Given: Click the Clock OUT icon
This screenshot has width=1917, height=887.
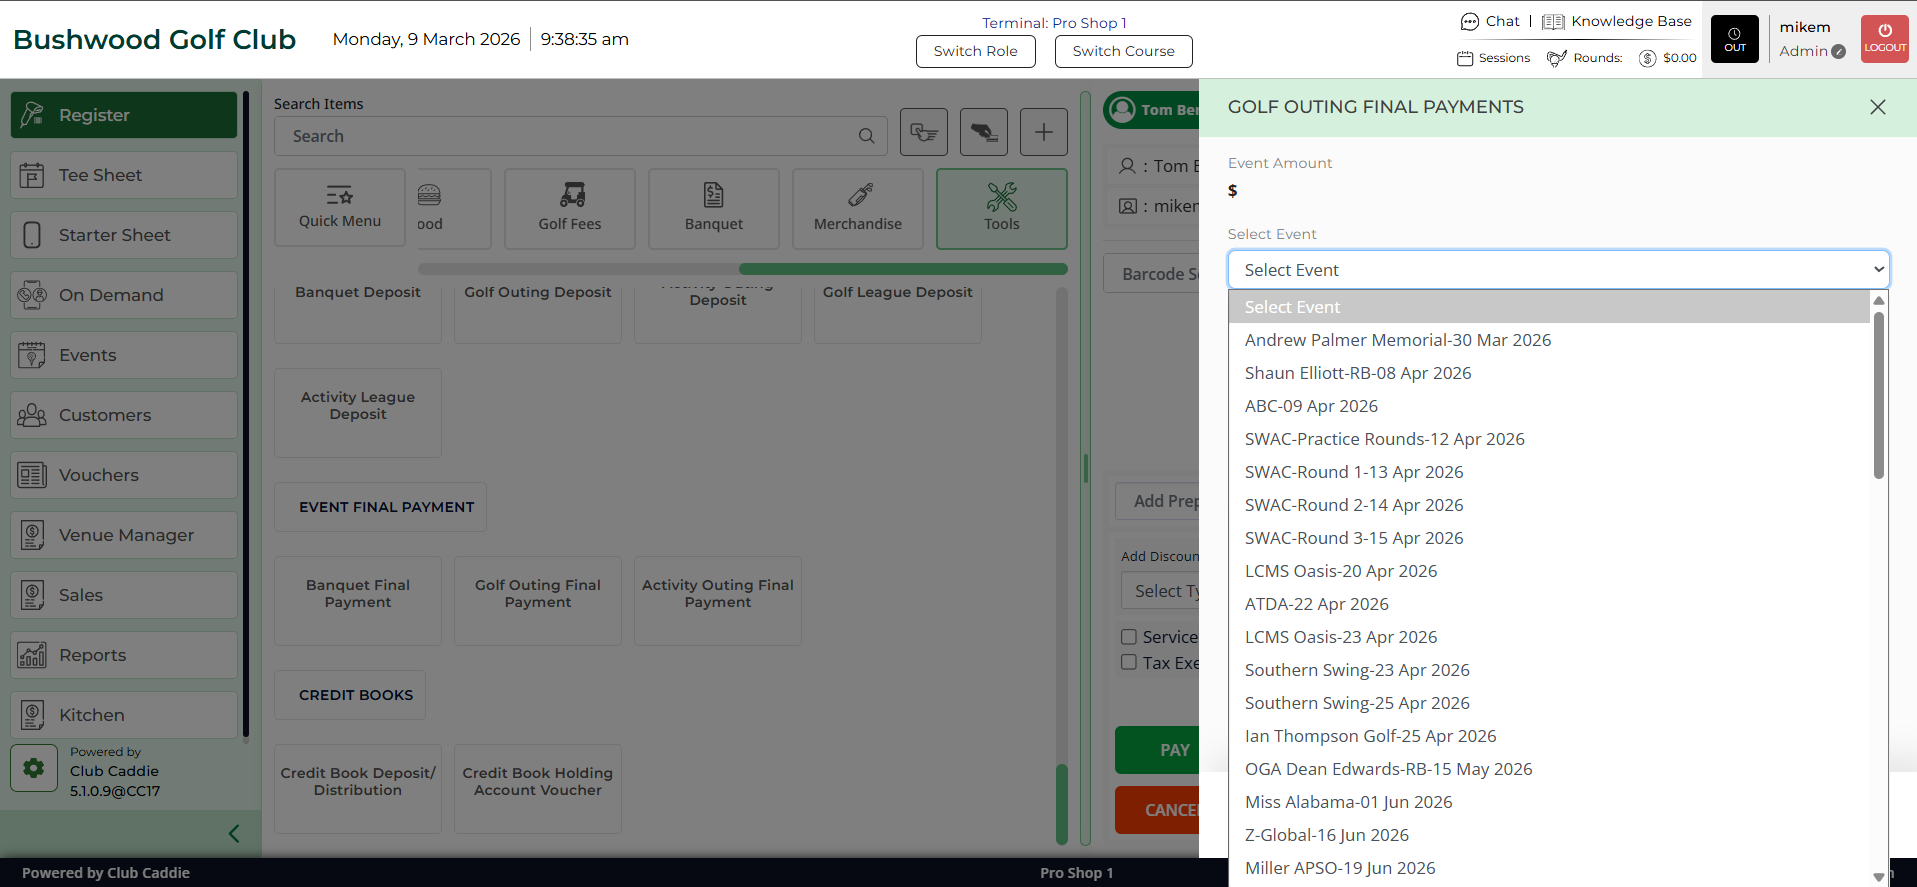Looking at the screenshot, I should point(1734,39).
